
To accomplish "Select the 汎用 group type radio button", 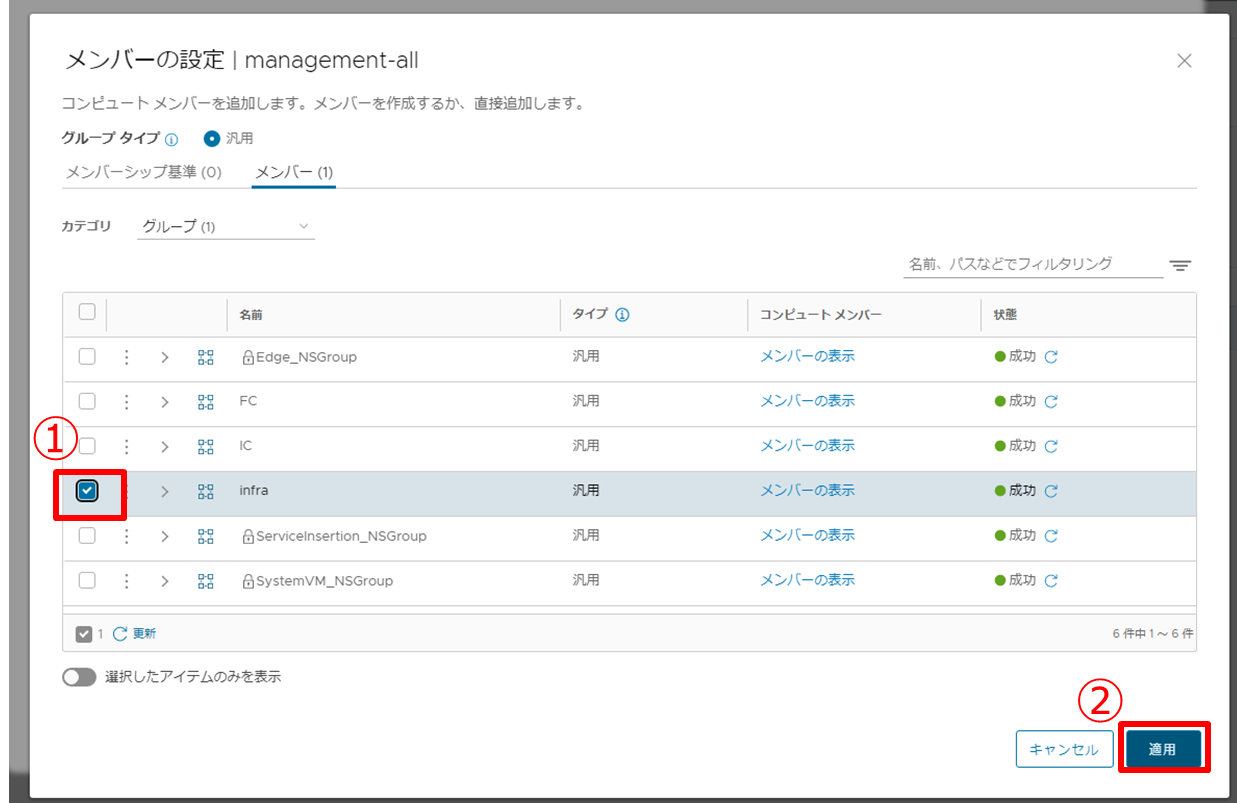I will point(211,138).
